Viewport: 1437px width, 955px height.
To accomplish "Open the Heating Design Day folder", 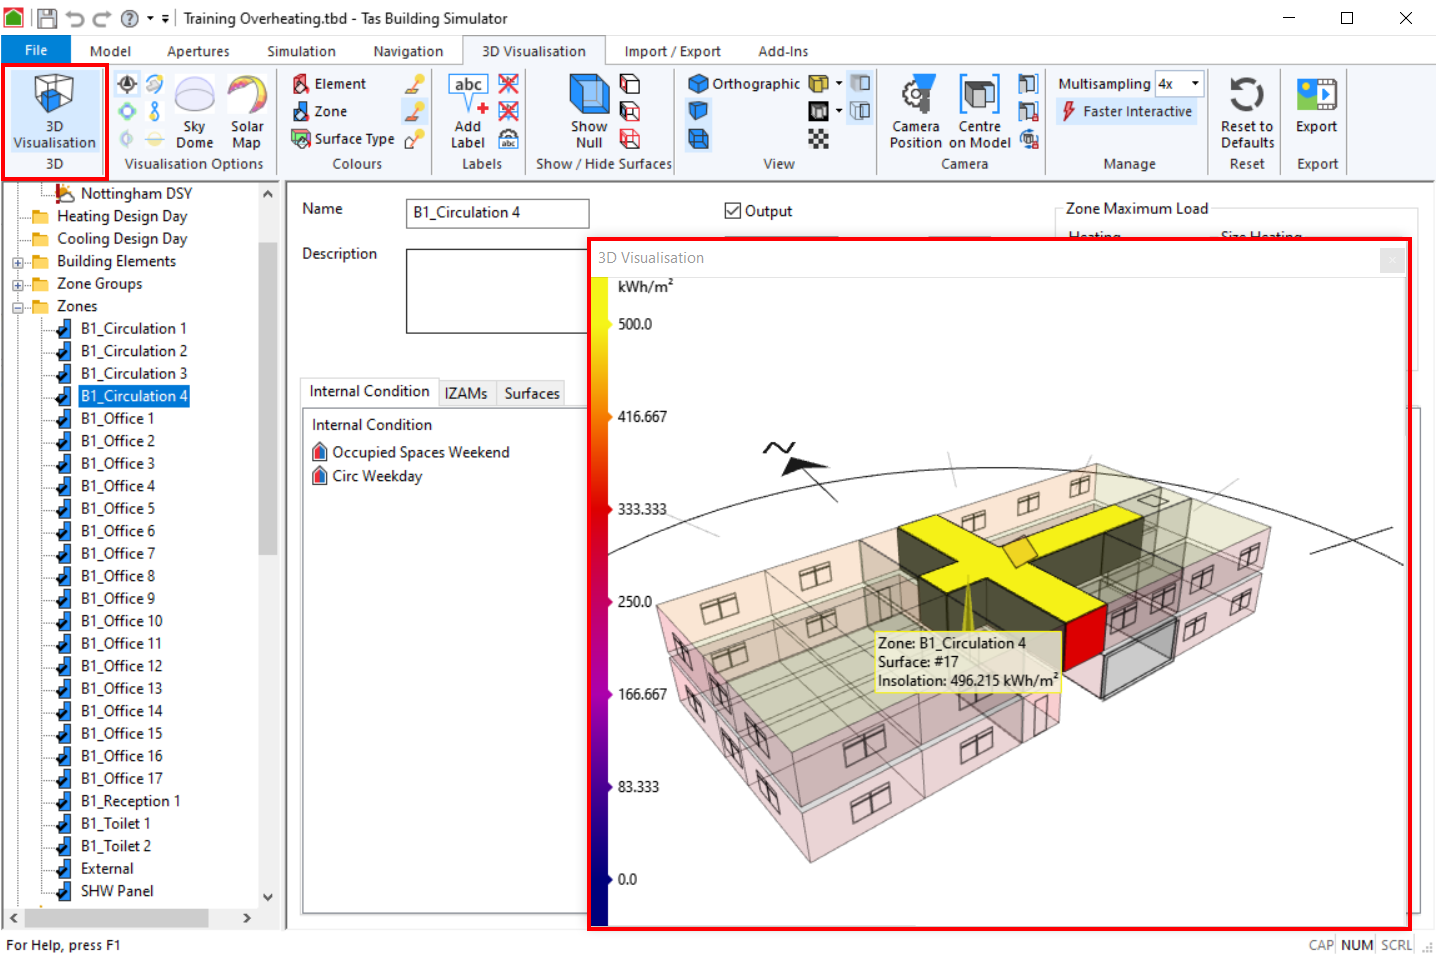I will (x=121, y=216).
